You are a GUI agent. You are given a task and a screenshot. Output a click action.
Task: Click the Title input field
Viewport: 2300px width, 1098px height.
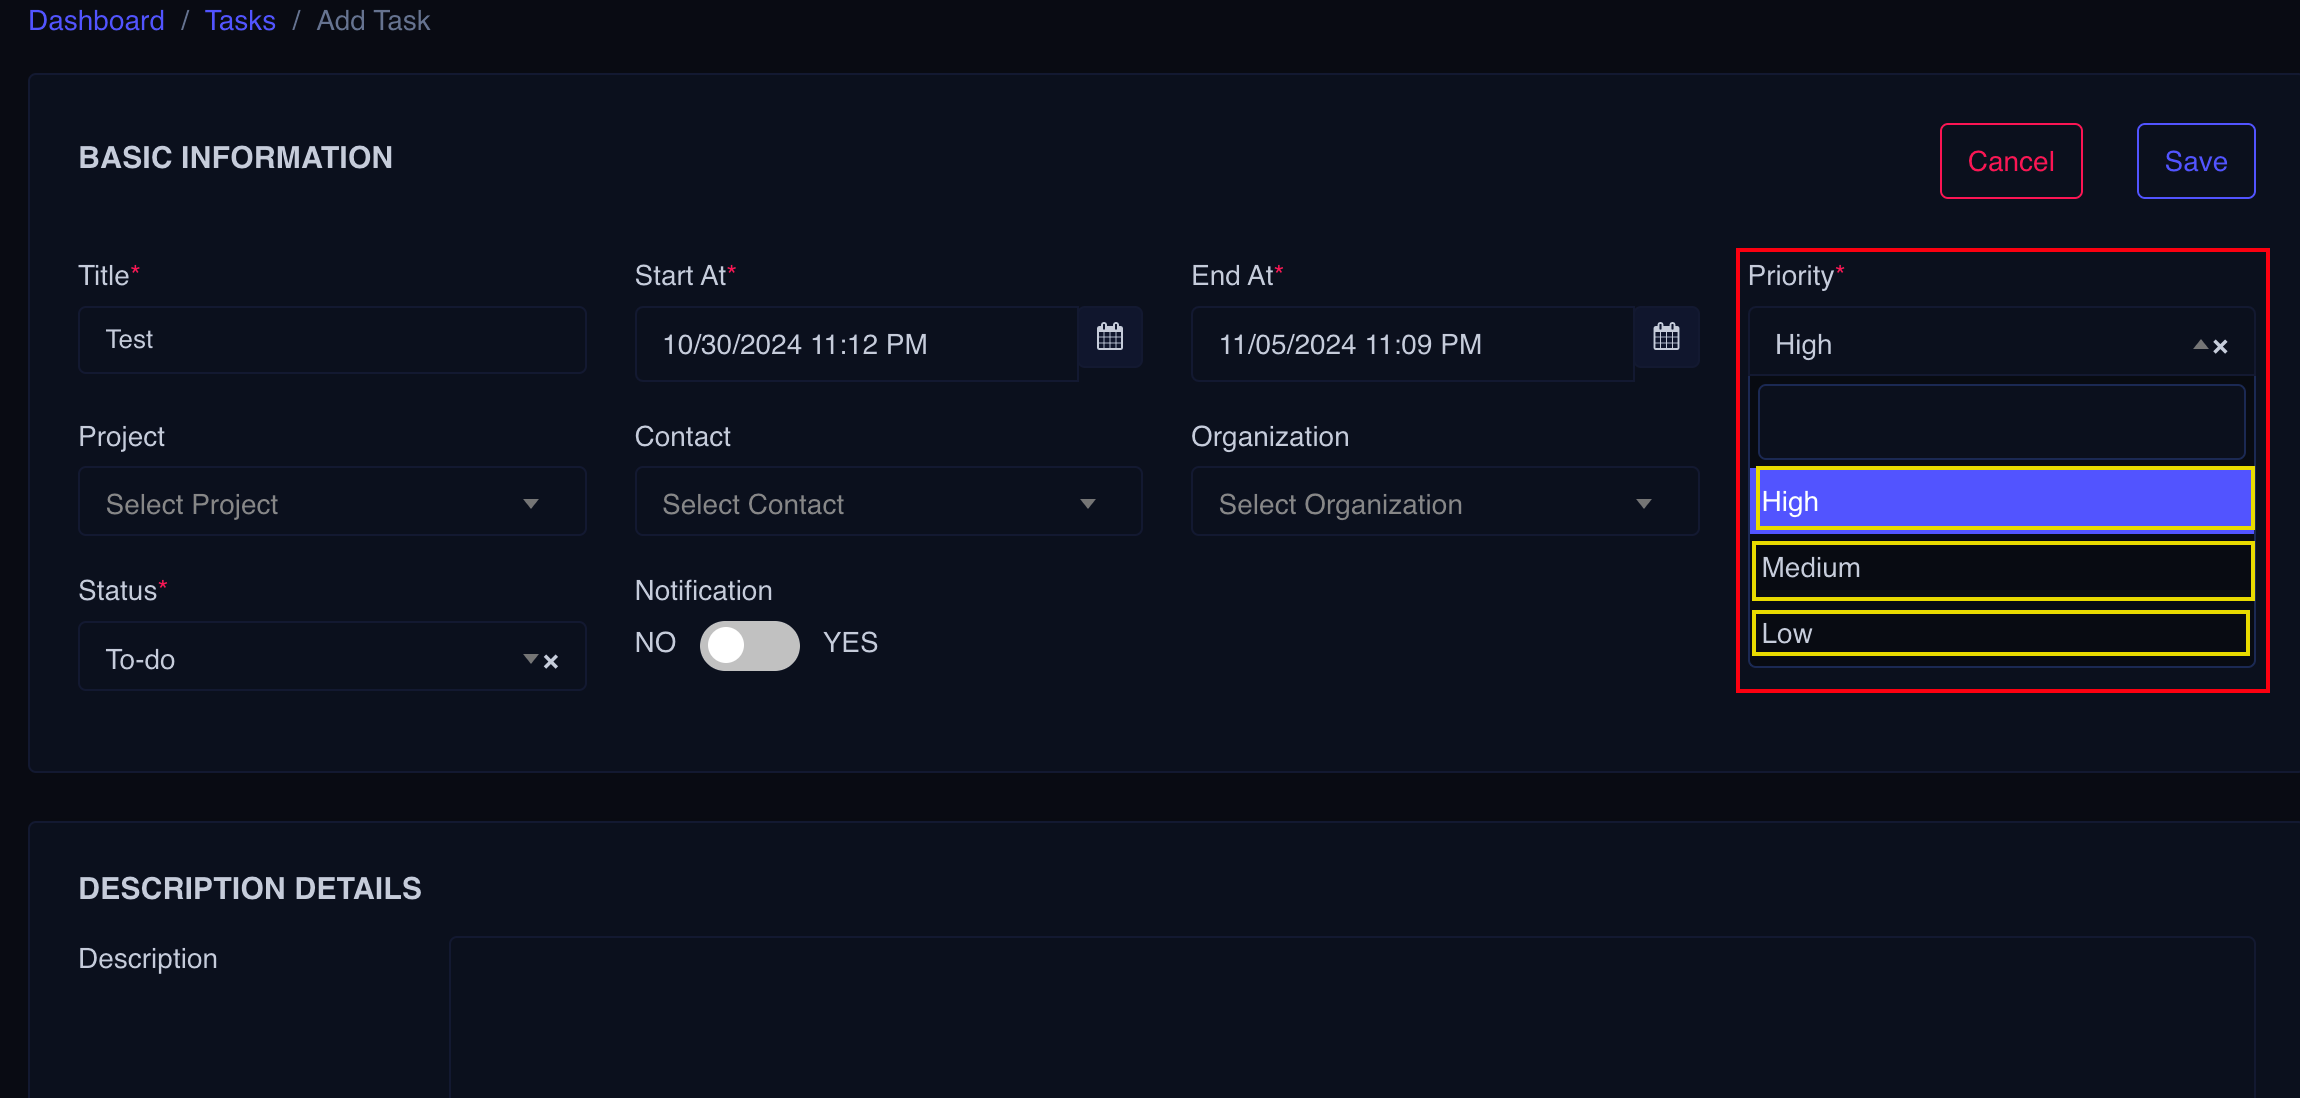pos(332,340)
